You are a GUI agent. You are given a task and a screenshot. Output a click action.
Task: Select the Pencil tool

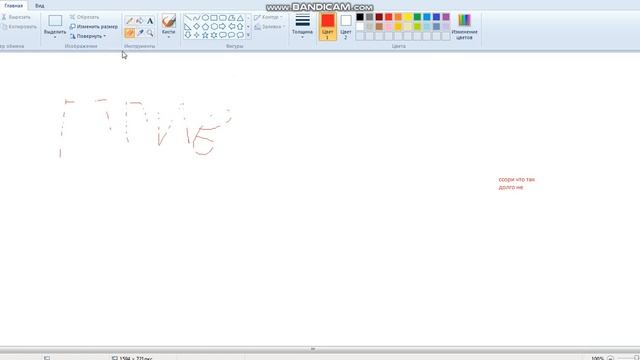pos(130,21)
